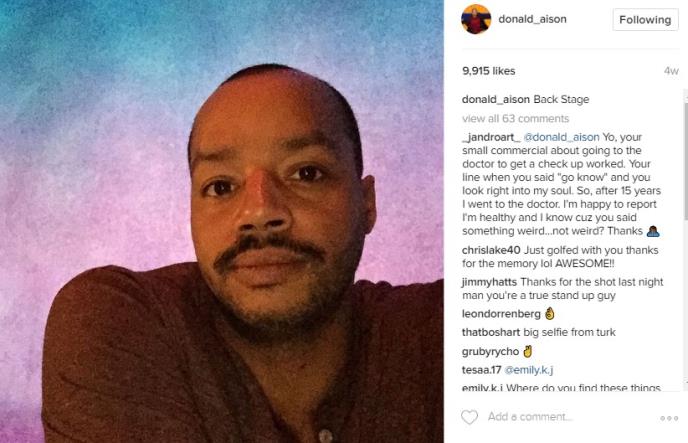The image size is (688, 443).
Task: Visit the jimmyhatts commenter profile
Action: 489,282
